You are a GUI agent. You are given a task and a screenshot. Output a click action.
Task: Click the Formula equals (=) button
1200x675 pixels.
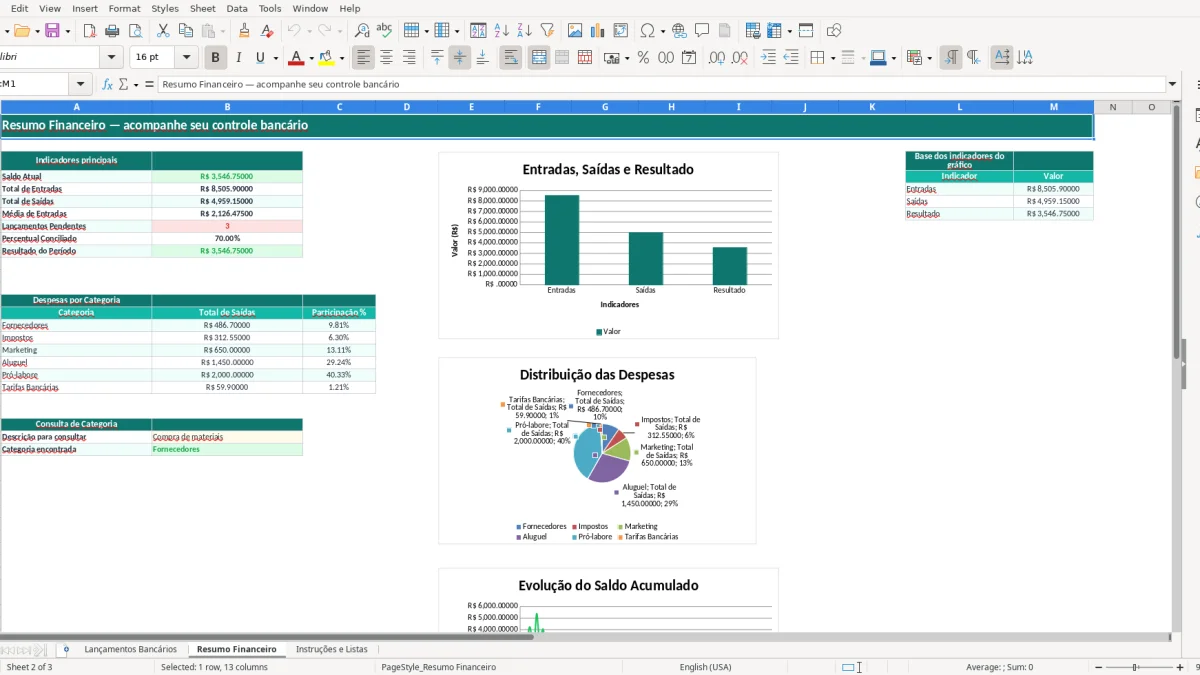click(x=150, y=85)
